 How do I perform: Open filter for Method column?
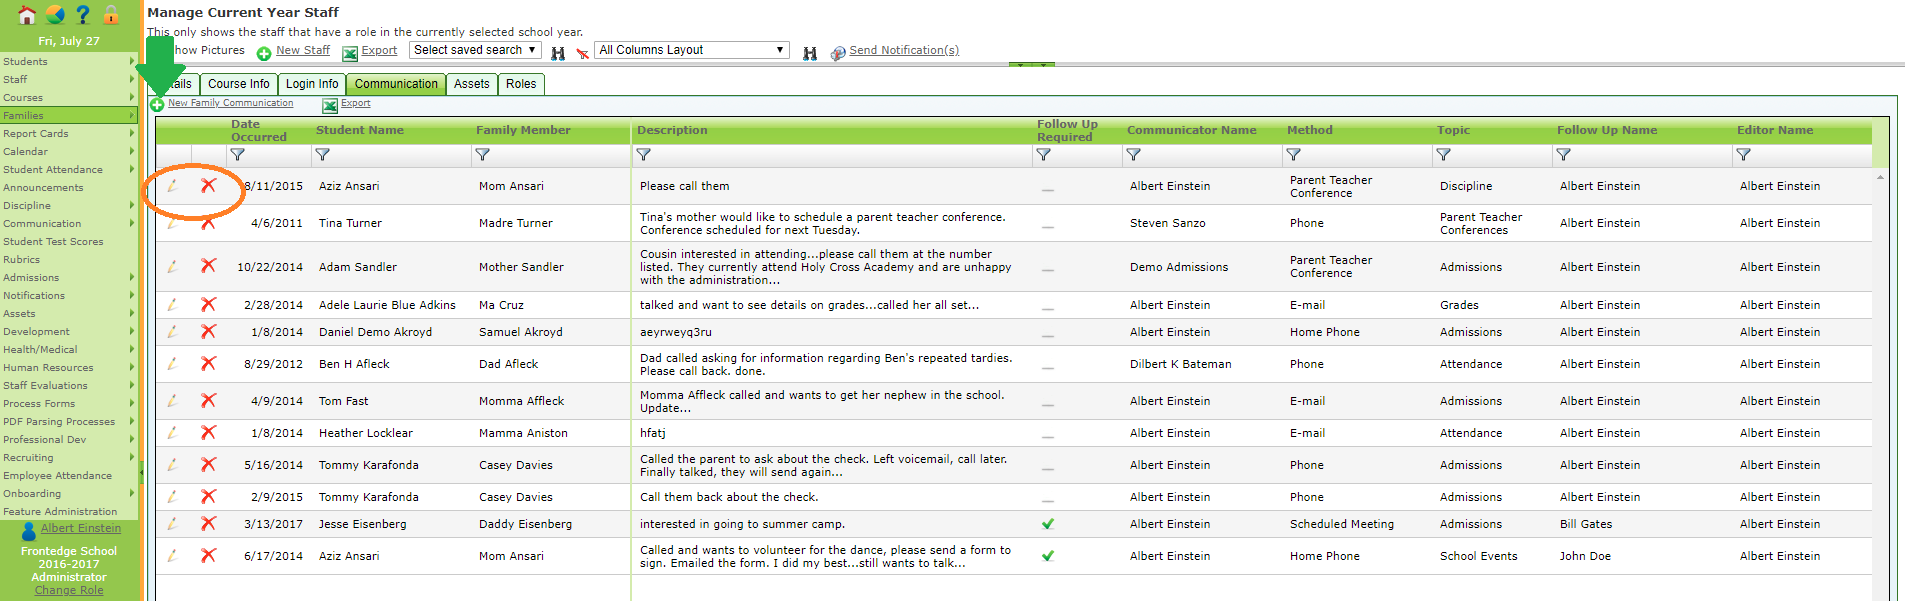[x=1293, y=155]
